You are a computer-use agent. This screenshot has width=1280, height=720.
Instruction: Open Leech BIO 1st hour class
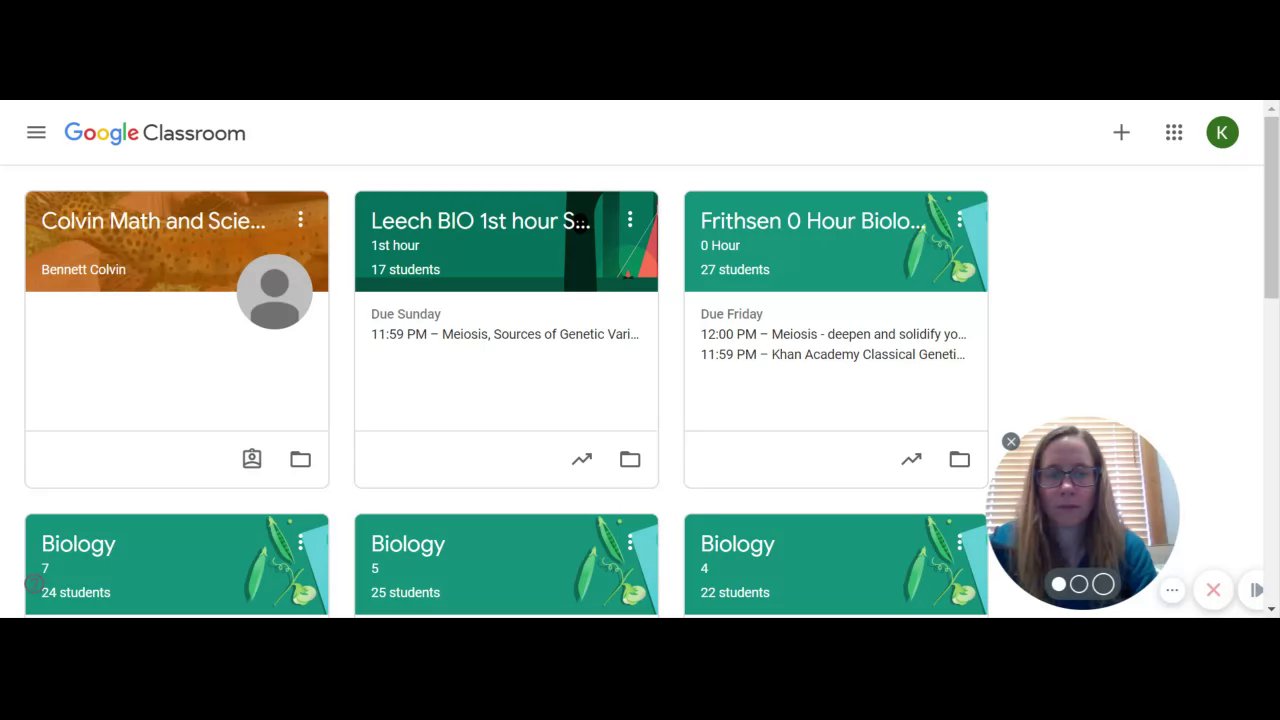481,221
